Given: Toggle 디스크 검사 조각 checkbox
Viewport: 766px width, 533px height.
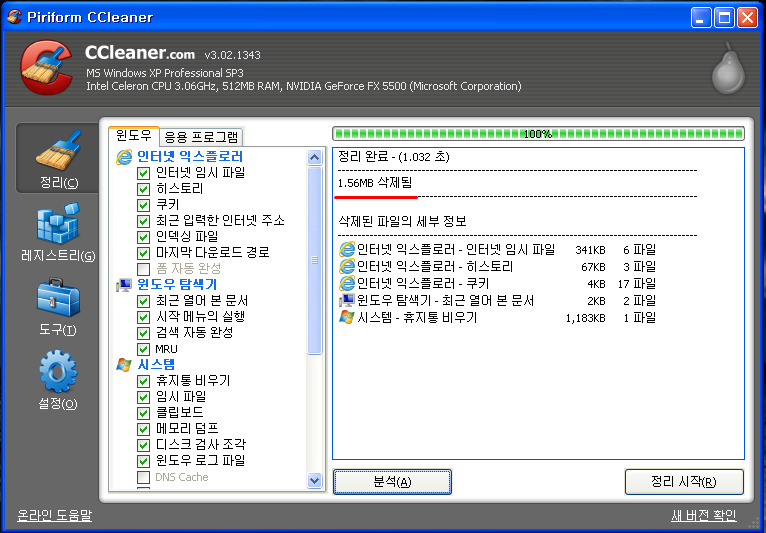Looking at the screenshot, I should tap(143, 445).
